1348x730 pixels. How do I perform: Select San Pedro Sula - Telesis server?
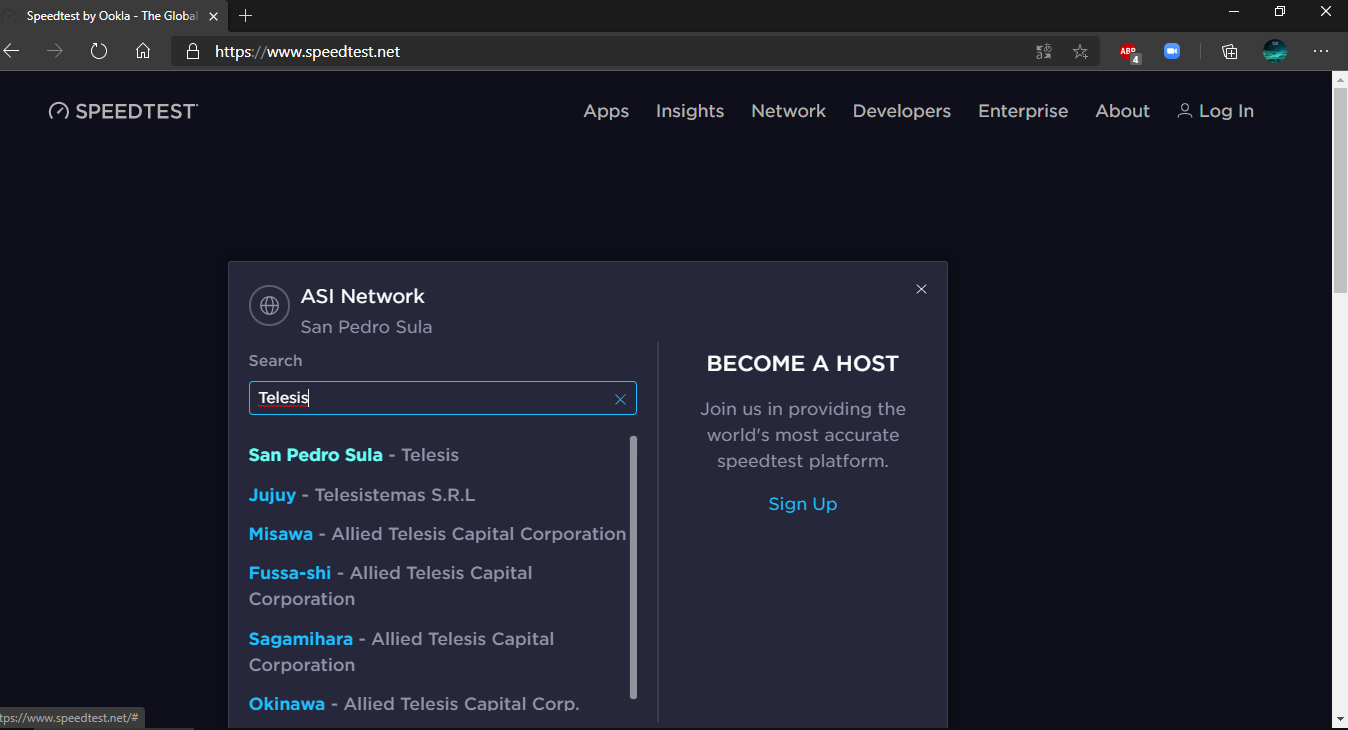354,455
